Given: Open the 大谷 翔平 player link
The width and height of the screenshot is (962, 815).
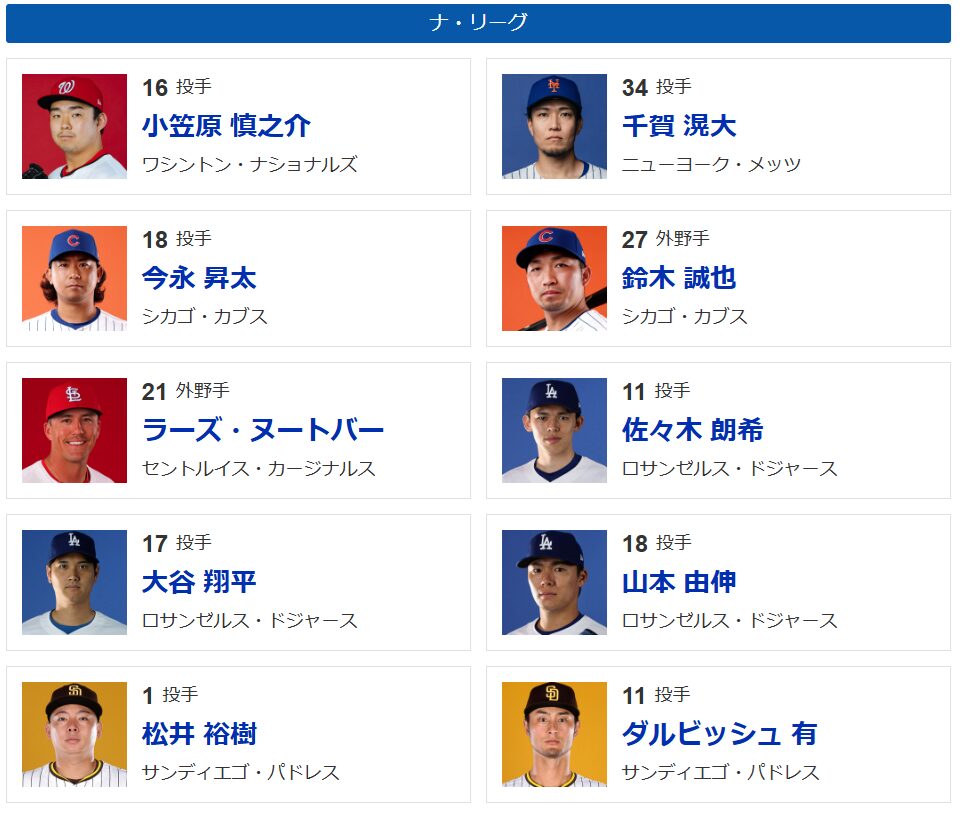Looking at the screenshot, I should [x=199, y=582].
